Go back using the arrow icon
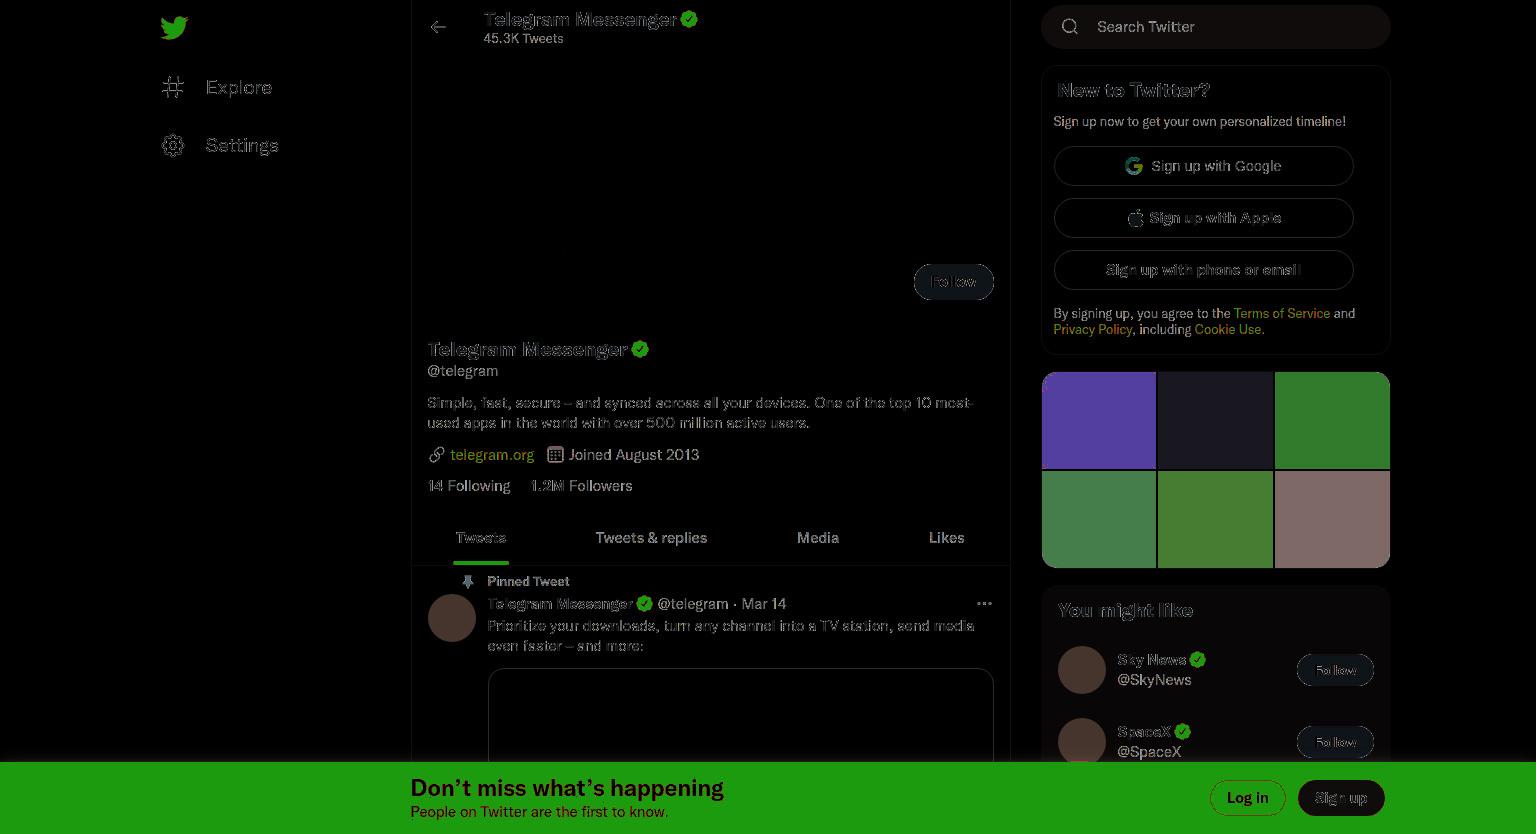This screenshot has width=1536, height=834. (438, 27)
